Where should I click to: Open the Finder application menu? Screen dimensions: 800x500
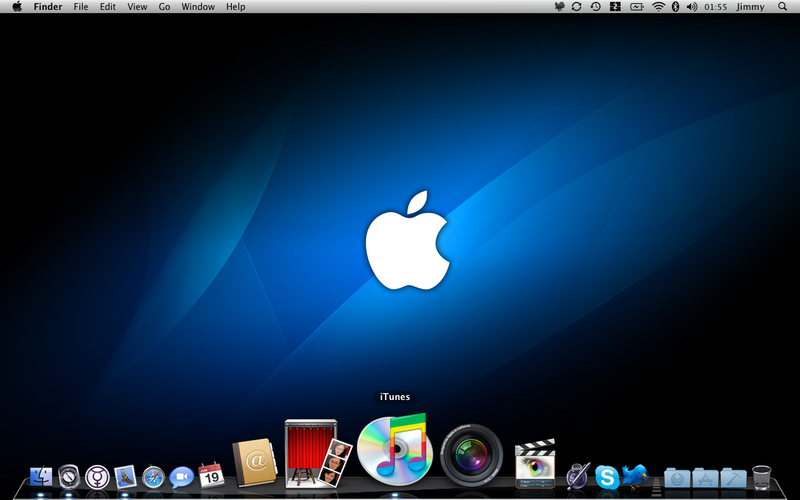[x=48, y=7]
